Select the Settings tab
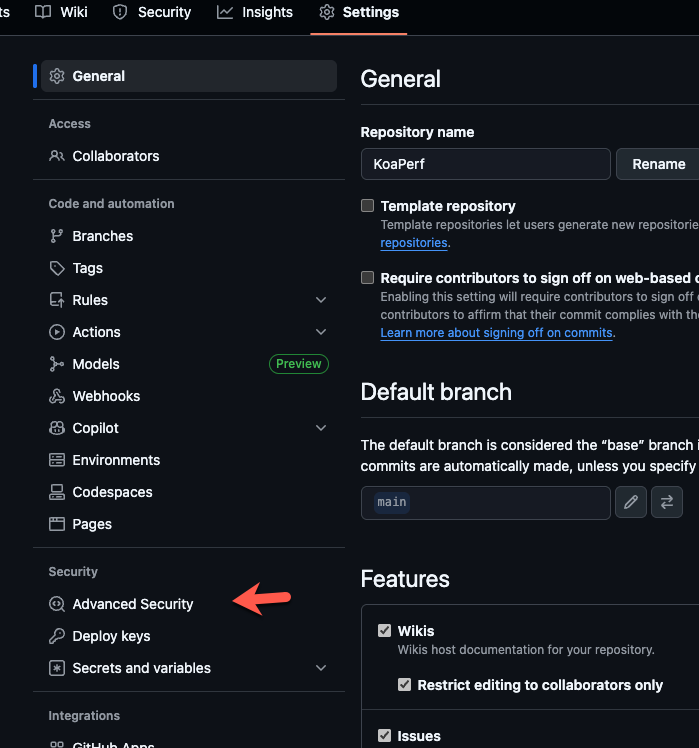 point(359,12)
